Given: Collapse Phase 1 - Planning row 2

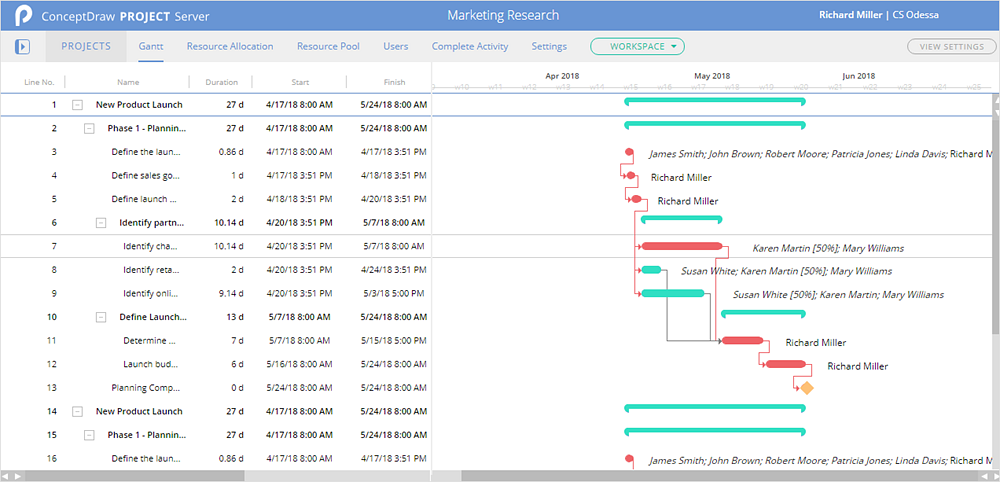Looking at the screenshot, I should click(x=89, y=128).
